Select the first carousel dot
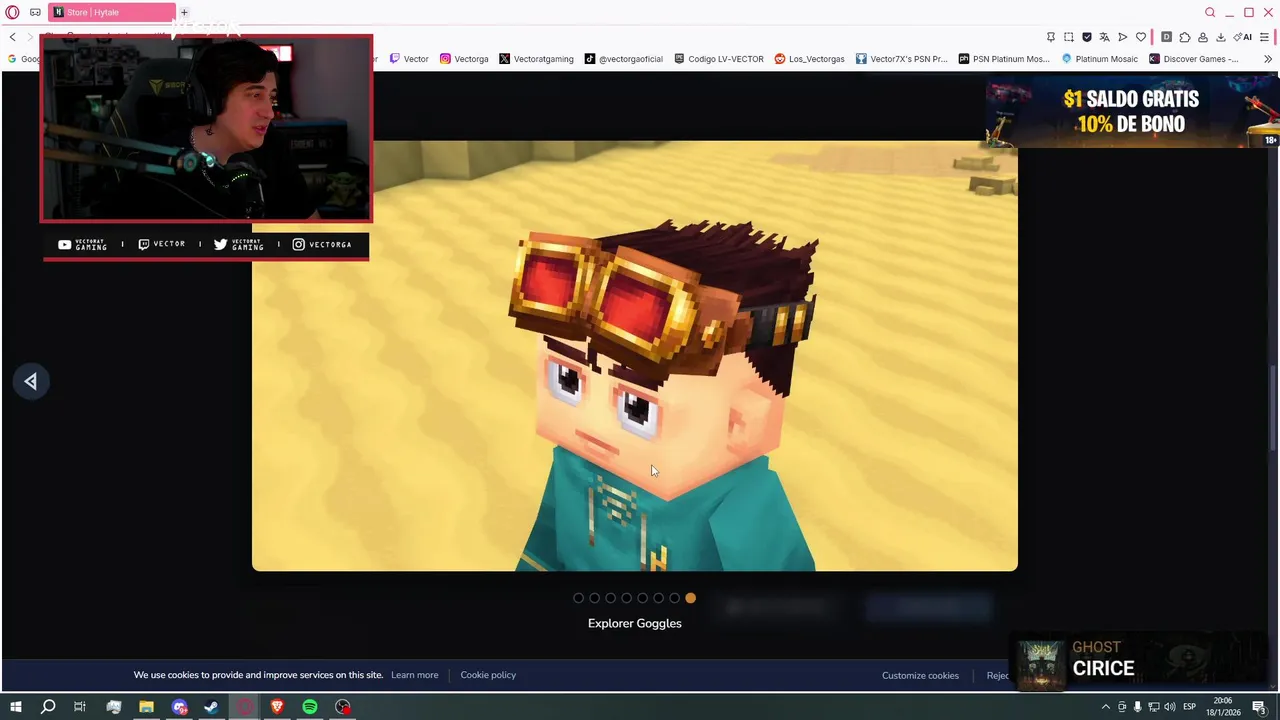Image resolution: width=1280 pixels, height=720 pixels. pyautogui.click(x=578, y=598)
